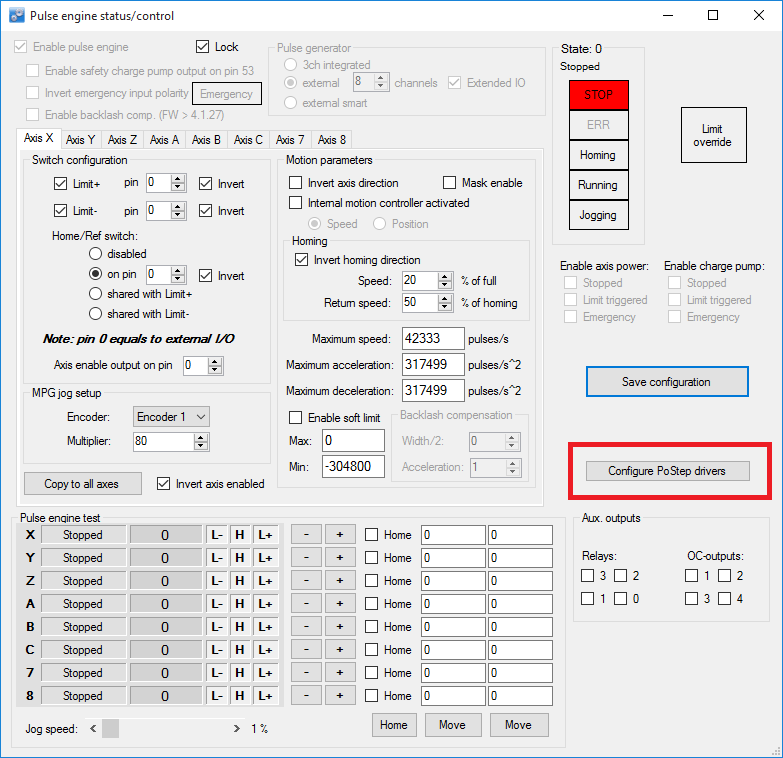Click the Maximum acceleration field
This screenshot has width=783, height=758.
(x=433, y=365)
